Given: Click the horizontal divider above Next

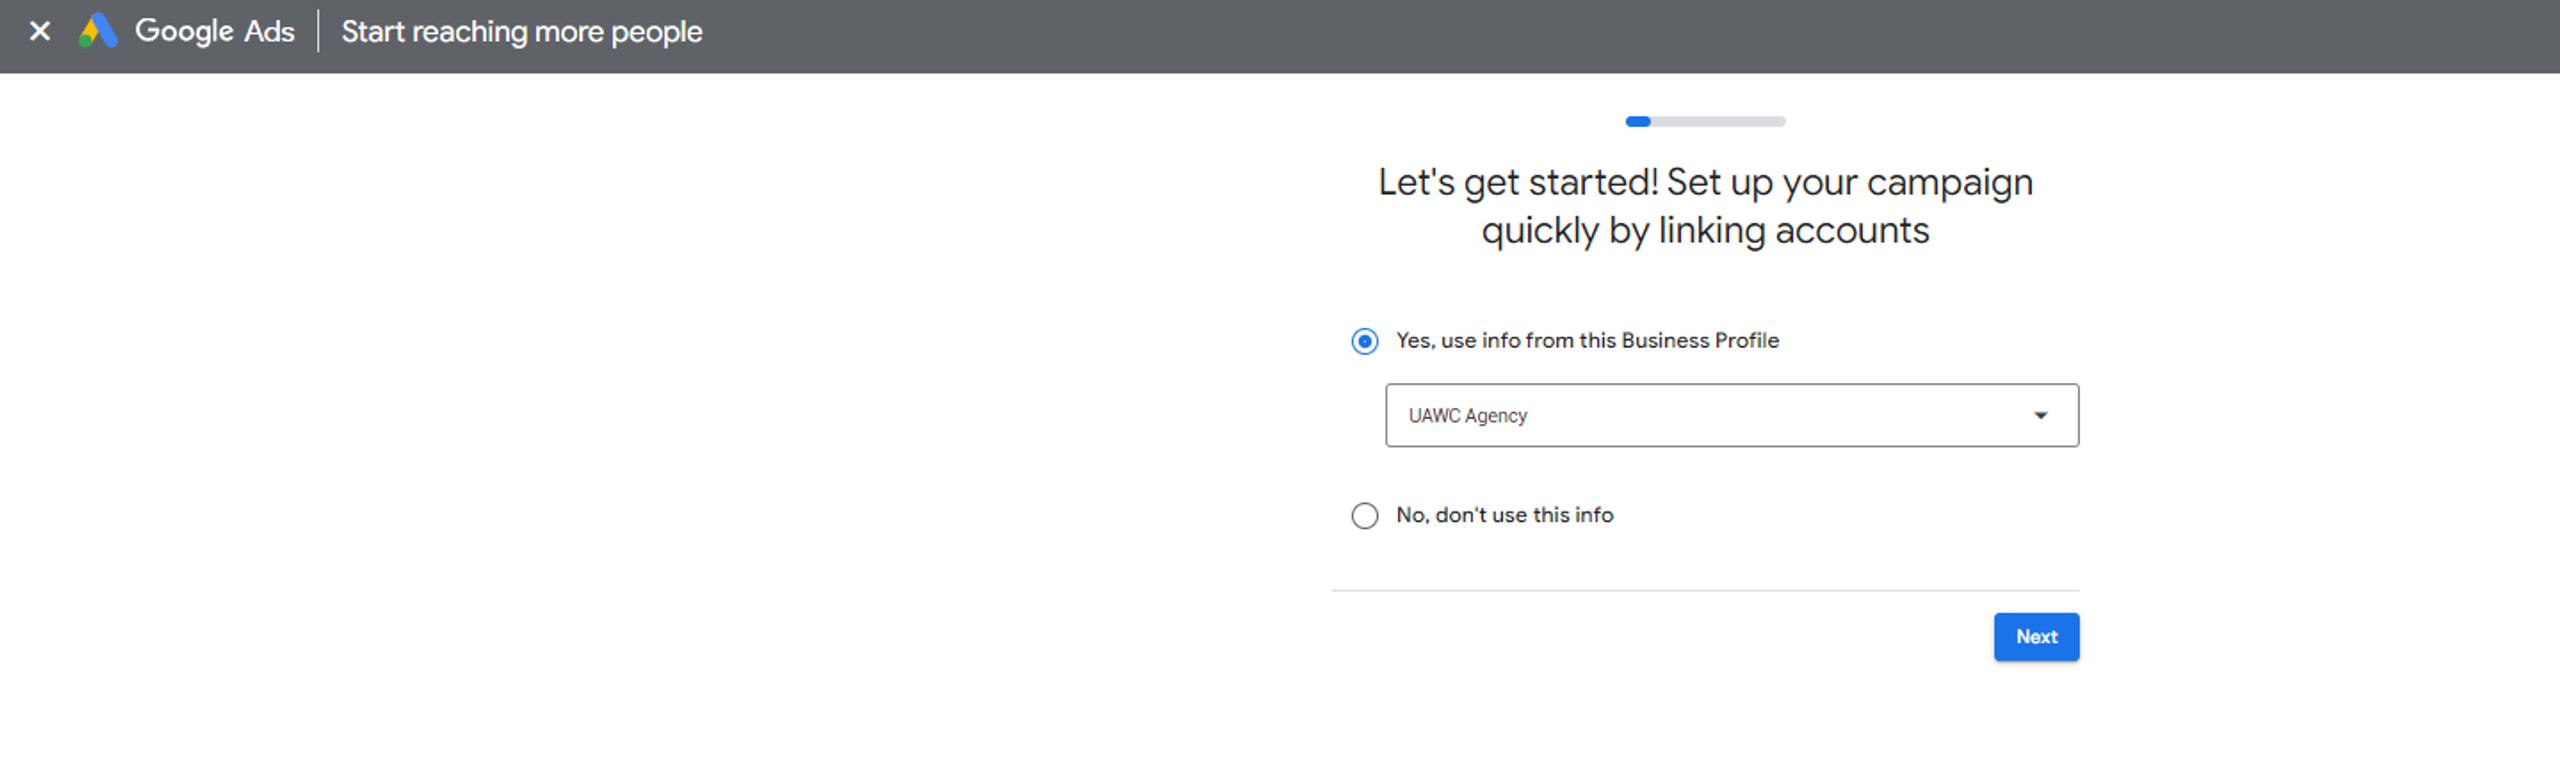Looking at the screenshot, I should (x=1705, y=590).
